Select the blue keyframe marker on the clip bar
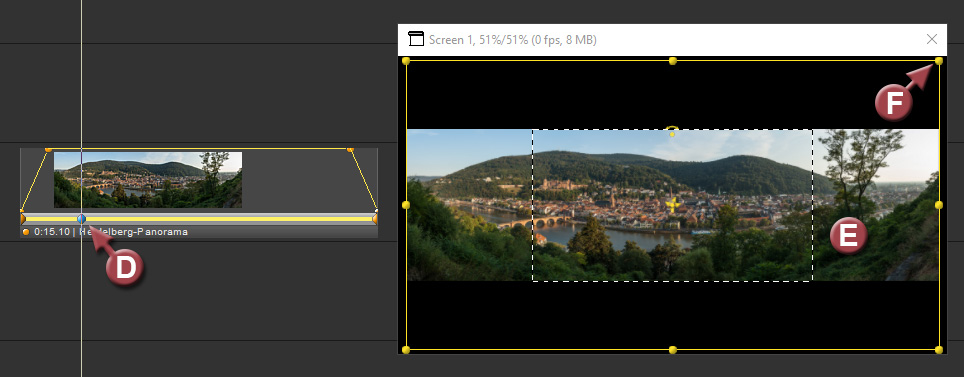 point(81,219)
